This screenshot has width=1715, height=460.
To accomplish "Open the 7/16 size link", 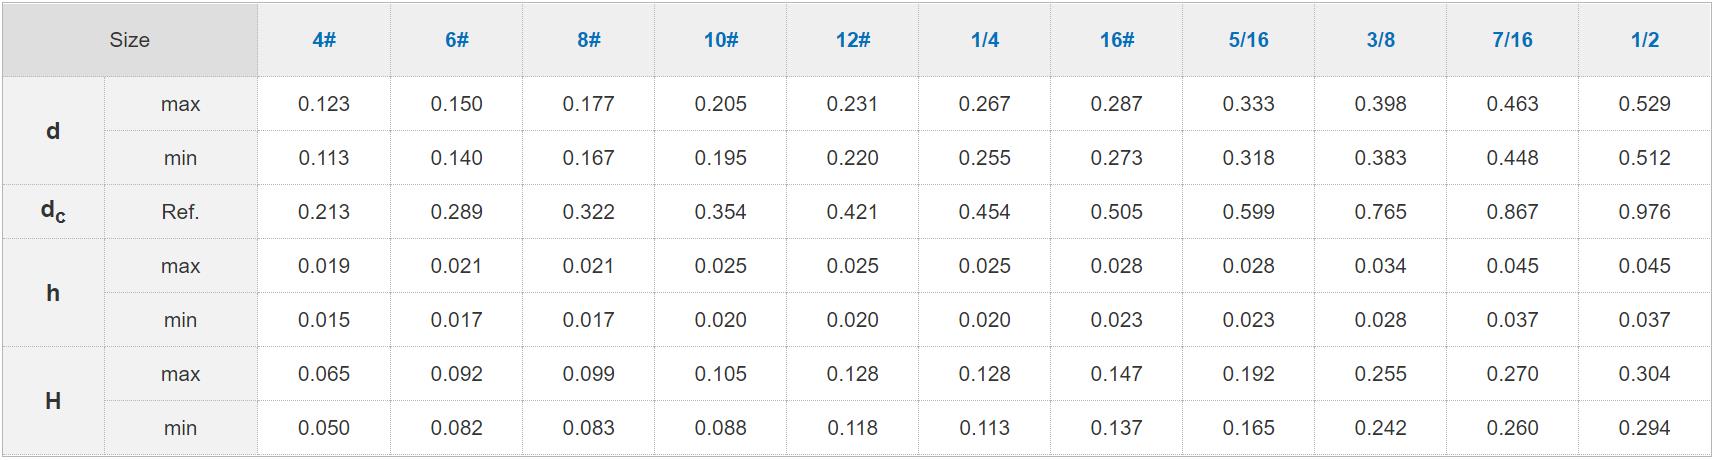I will click(1513, 40).
